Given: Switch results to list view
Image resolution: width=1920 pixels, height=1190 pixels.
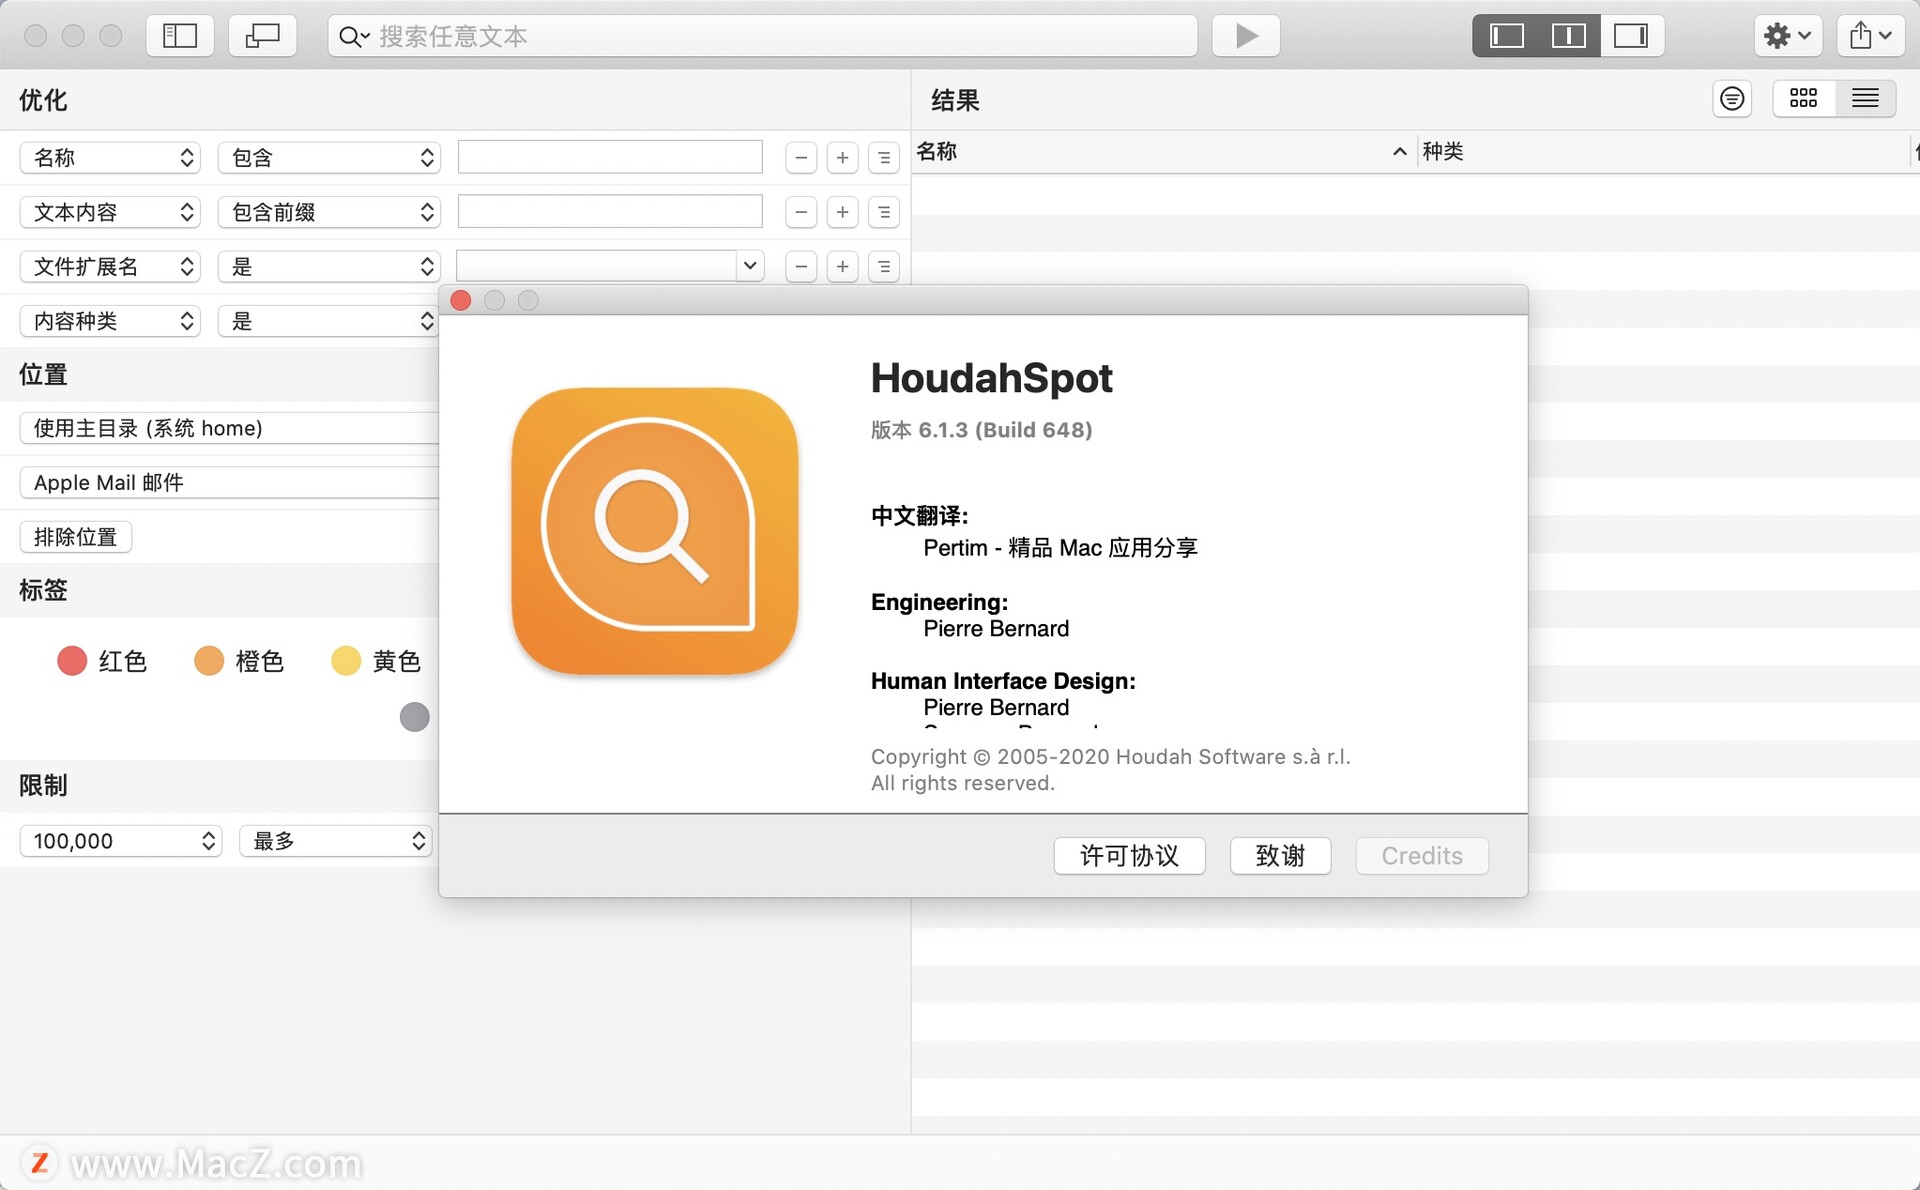Looking at the screenshot, I should pos(1865,98).
